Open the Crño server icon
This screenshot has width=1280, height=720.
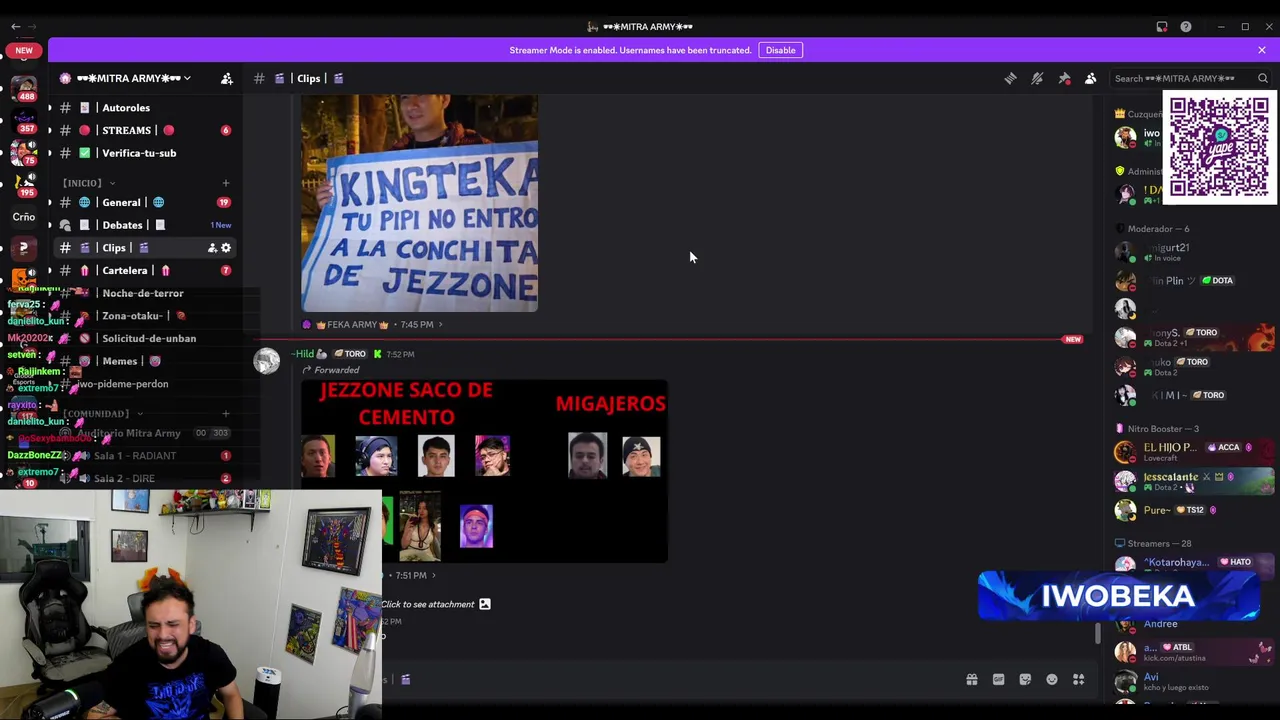pos(24,217)
